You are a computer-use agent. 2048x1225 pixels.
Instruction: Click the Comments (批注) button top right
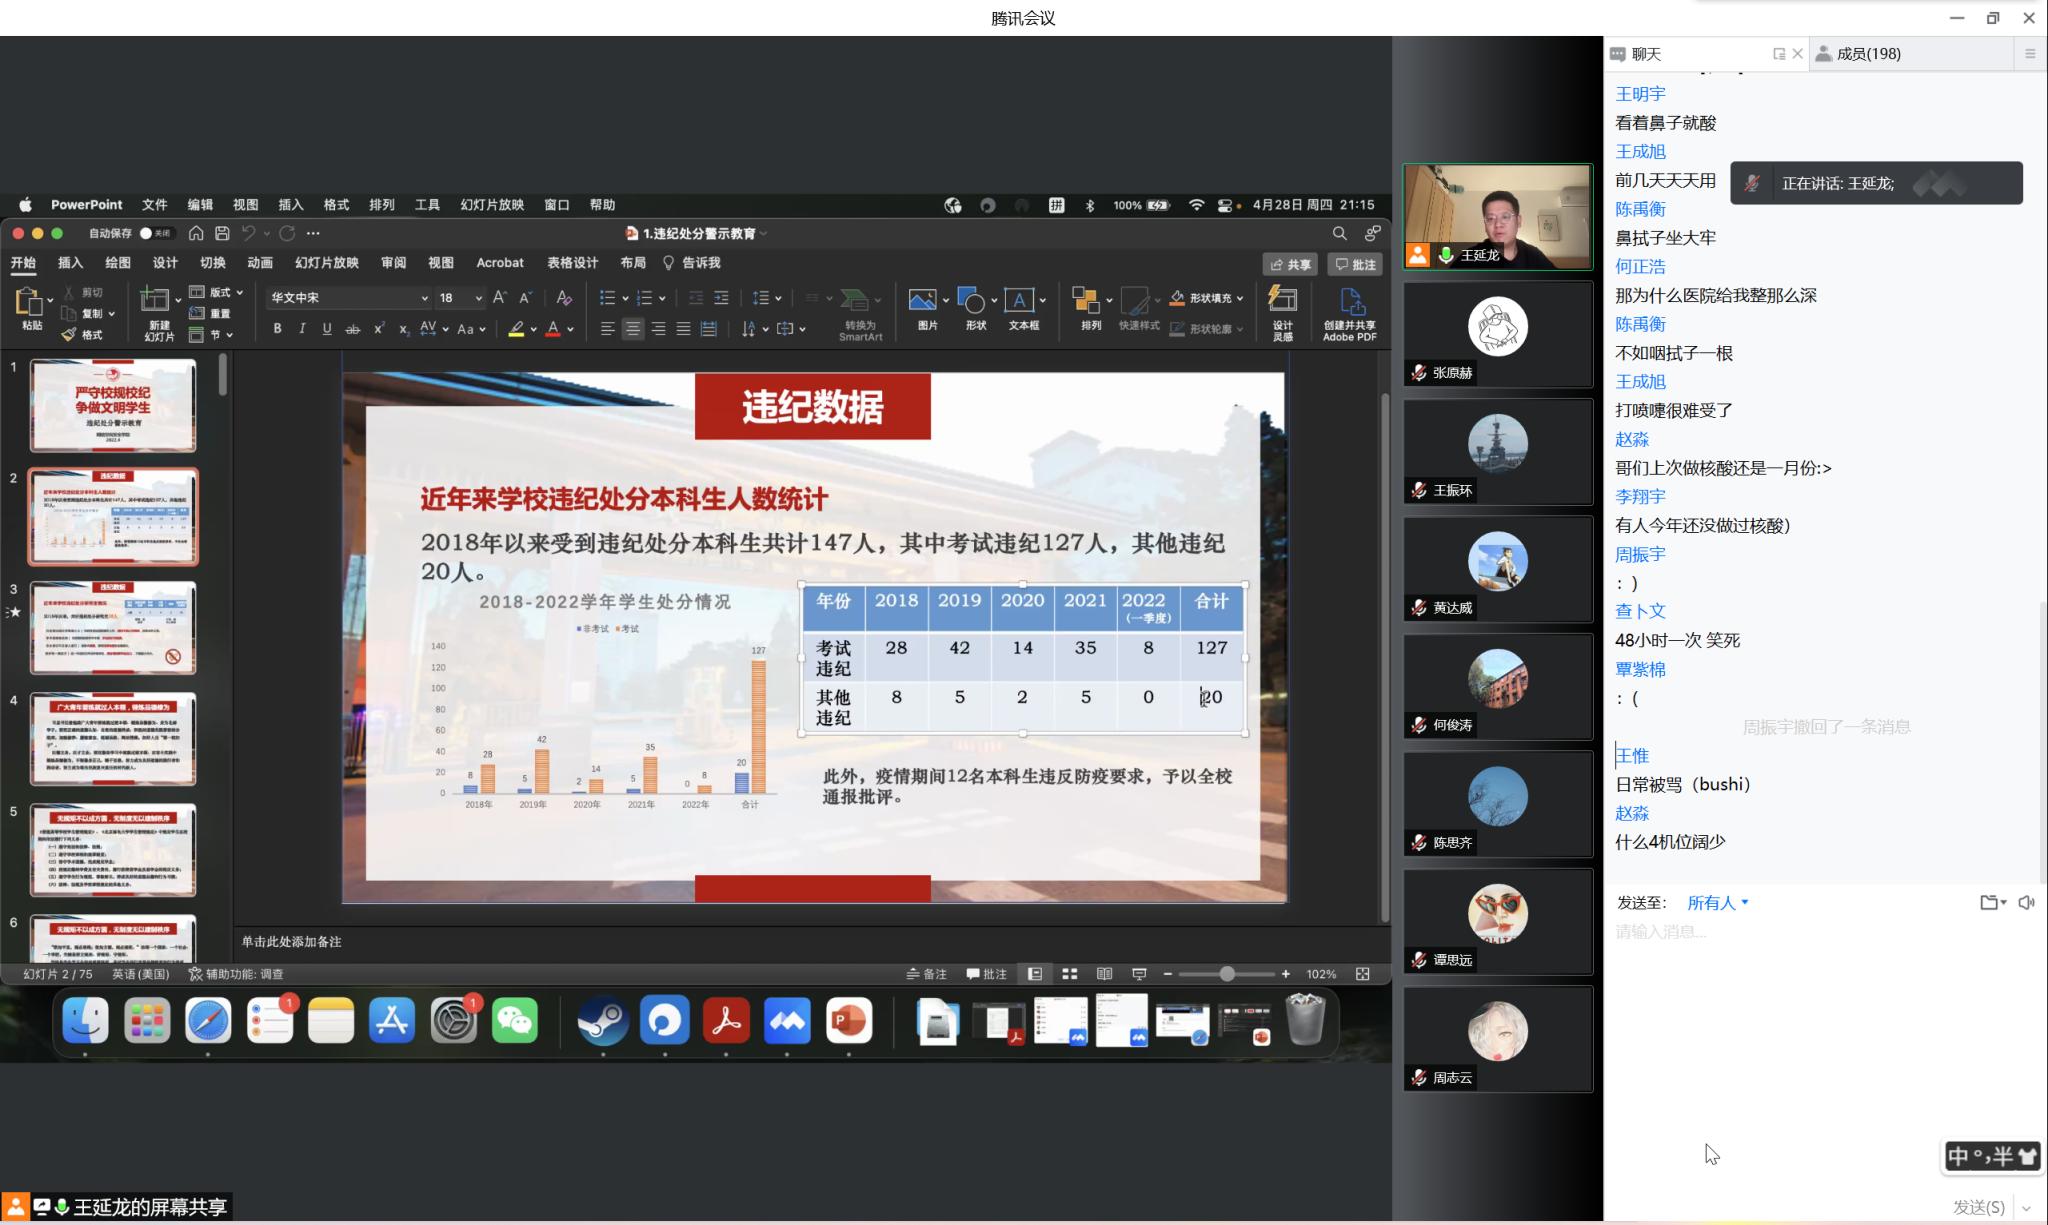point(1355,264)
